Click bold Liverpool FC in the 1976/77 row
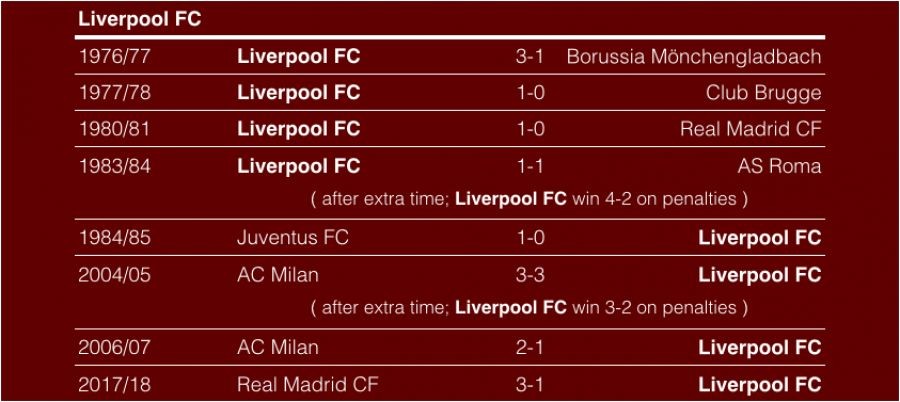The width and height of the screenshot is (900, 402). pos(298,57)
